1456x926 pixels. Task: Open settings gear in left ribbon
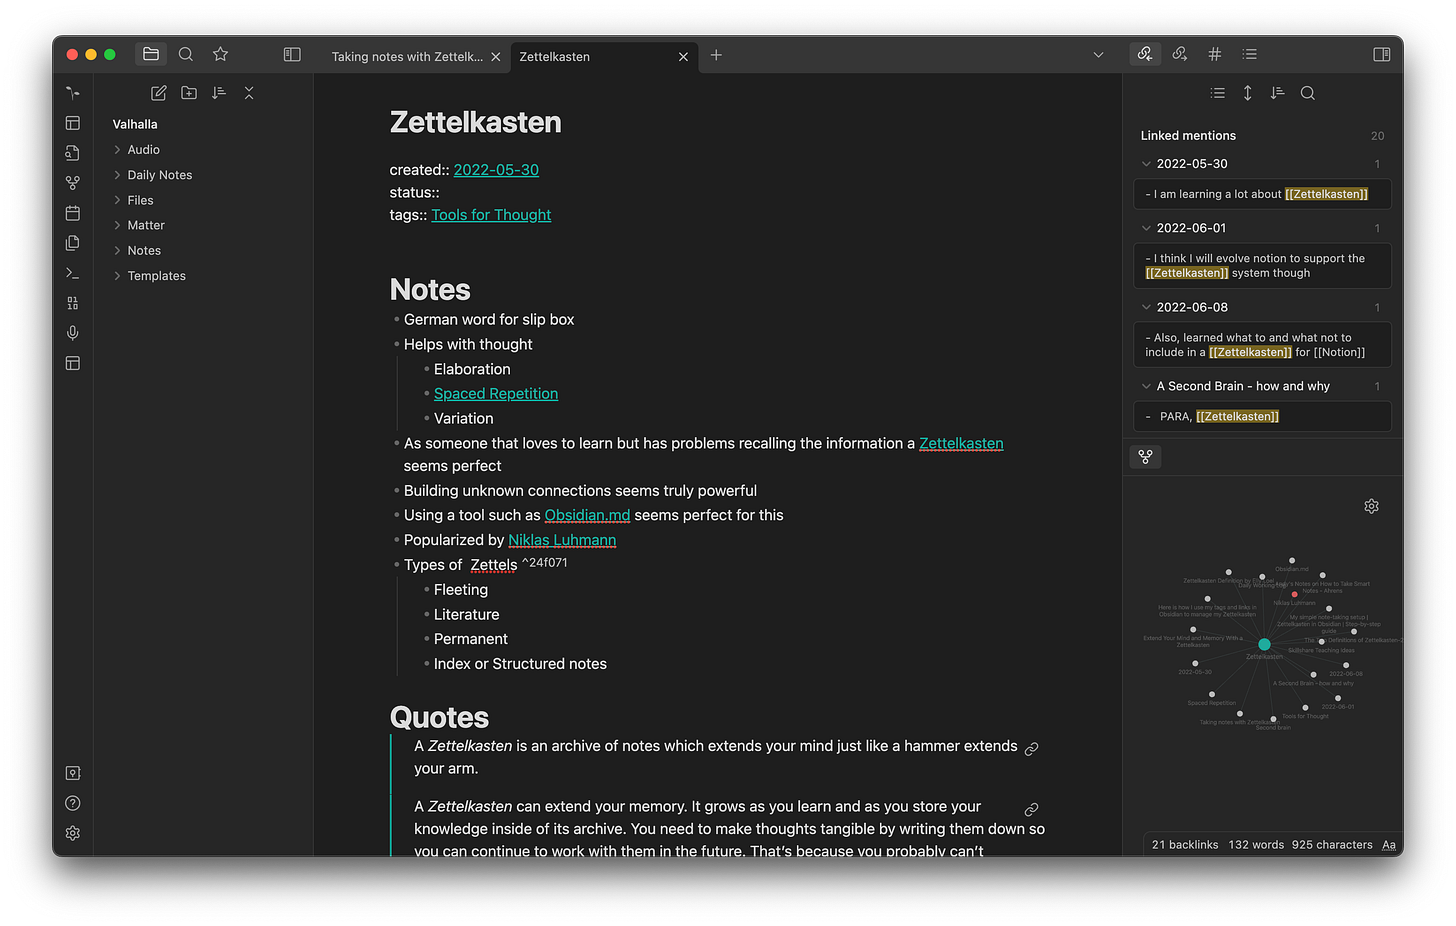click(x=73, y=833)
